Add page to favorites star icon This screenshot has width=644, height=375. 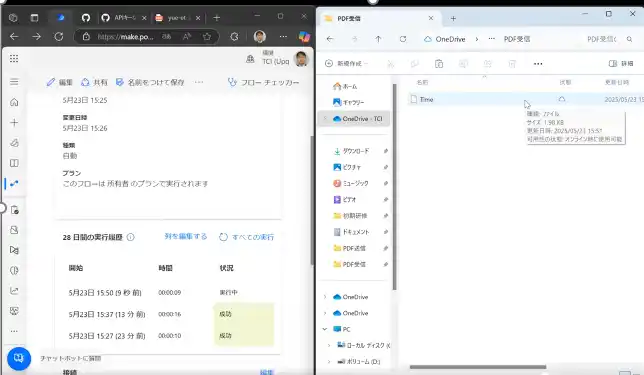[x=207, y=37]
